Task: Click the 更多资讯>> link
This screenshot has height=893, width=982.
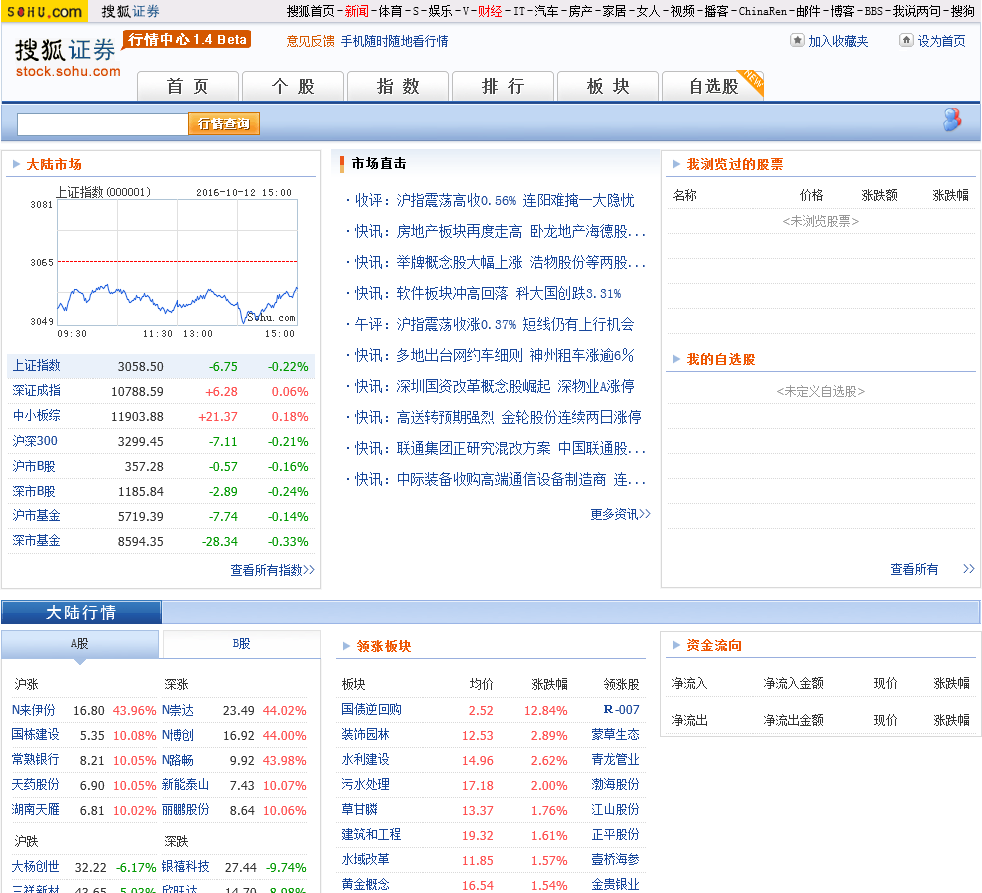Action: pyautogui.click(x=620, y=514)
